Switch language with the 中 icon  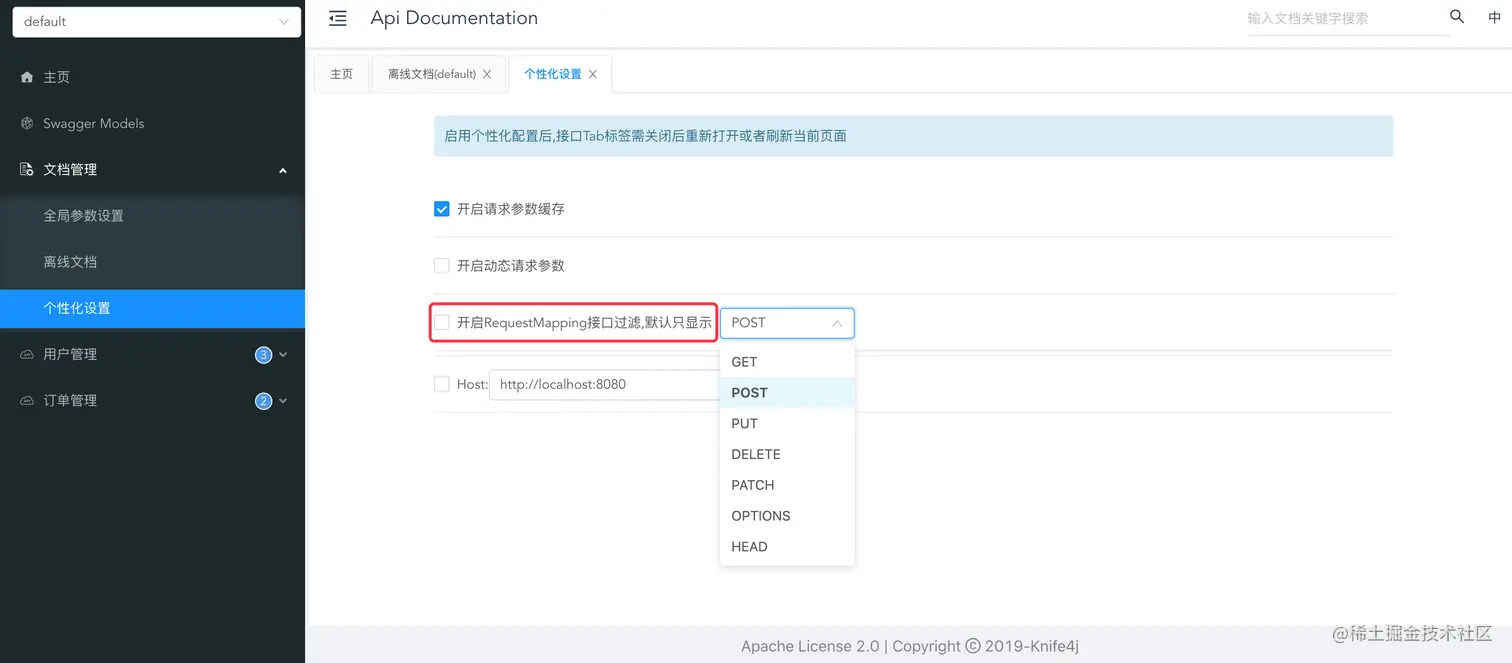(1494, 17)
